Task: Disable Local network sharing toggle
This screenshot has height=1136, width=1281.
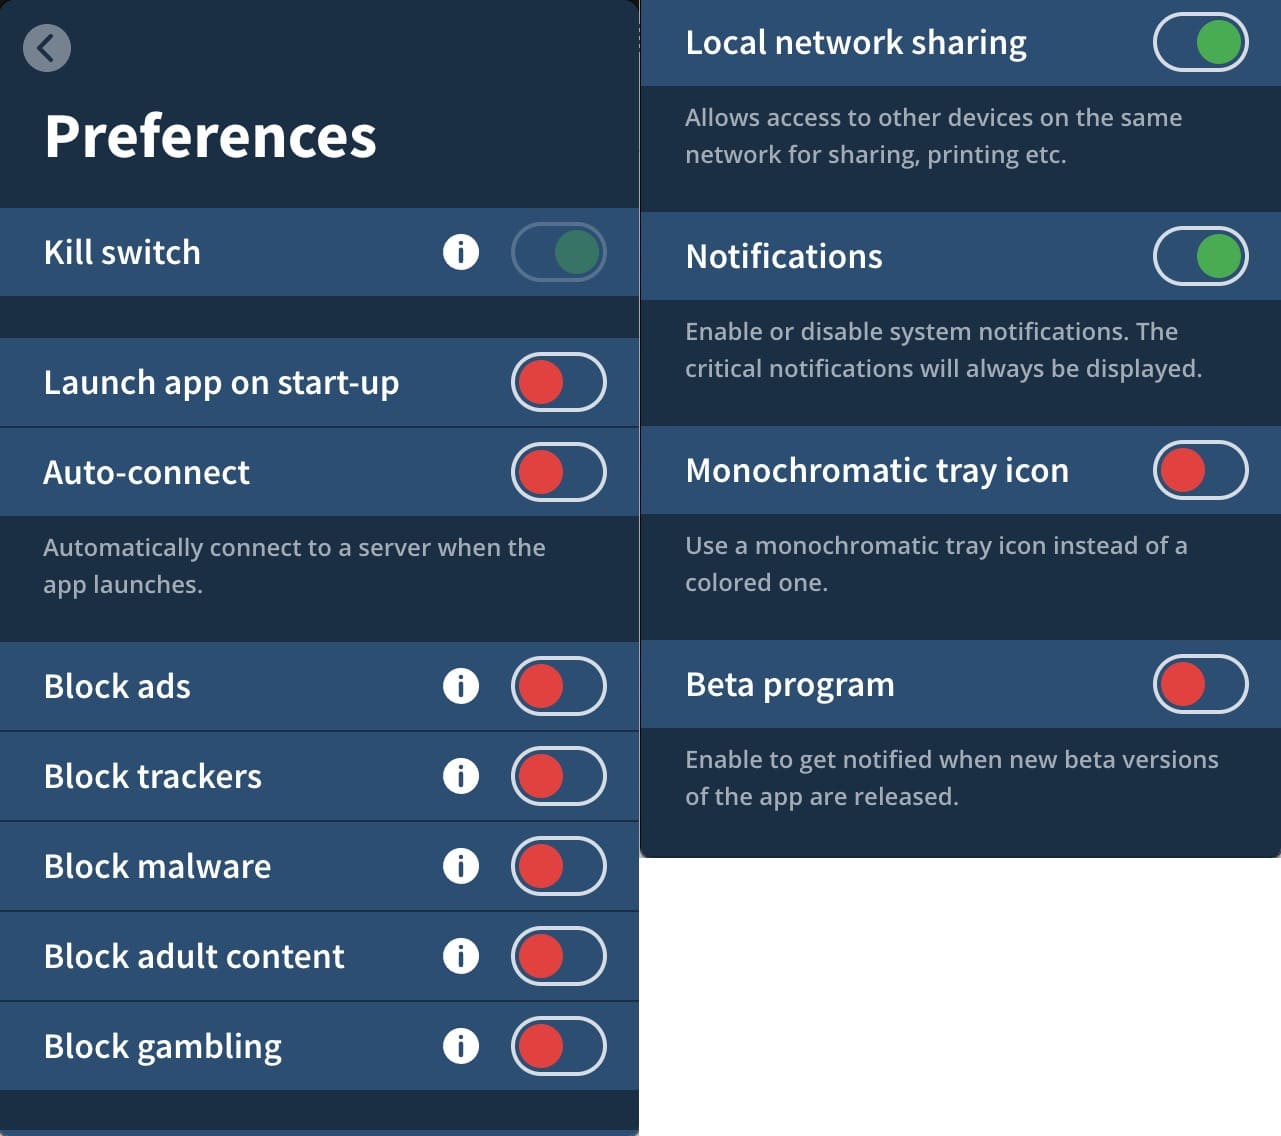Action: point(1201,42)
